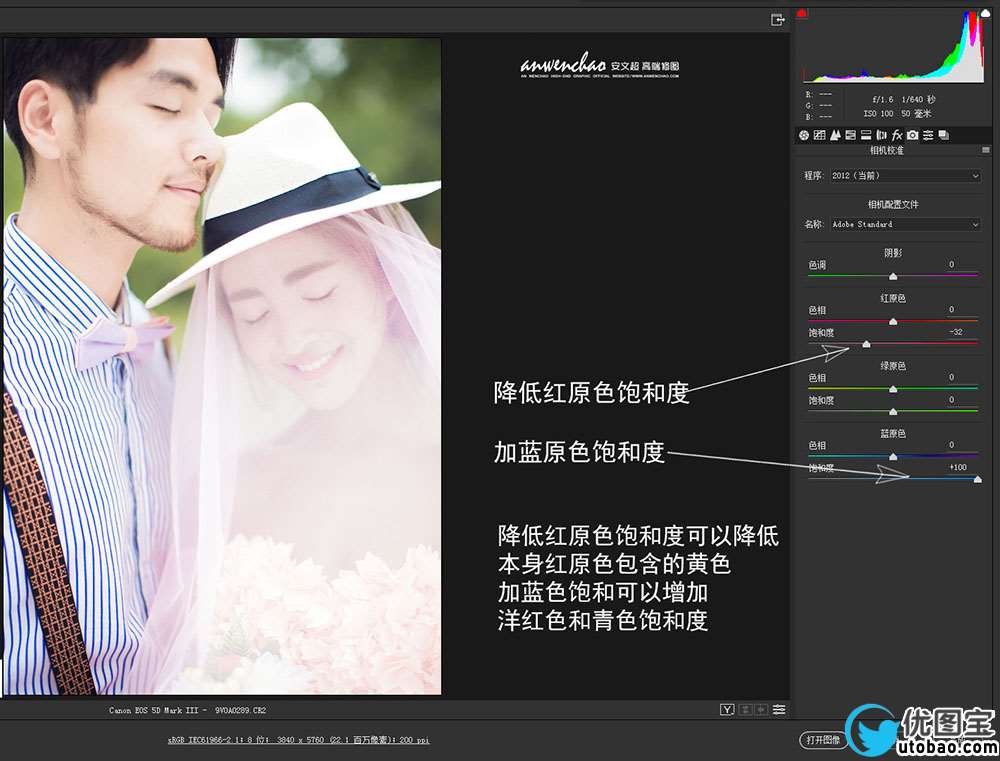Toggle shadow clipping warning in histogram
Viewport: 1000px width, 761px height.
802,14
